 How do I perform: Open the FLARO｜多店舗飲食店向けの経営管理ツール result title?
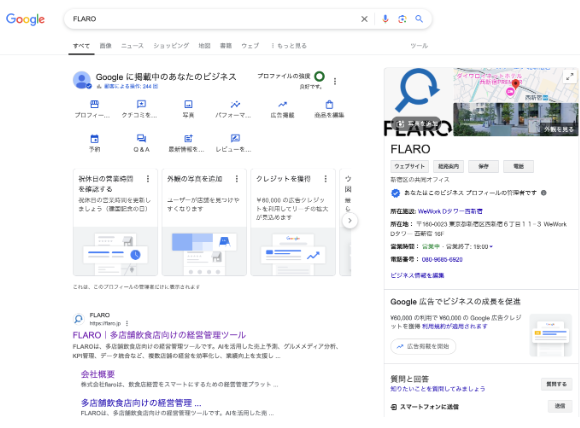(x=159, y=335)
